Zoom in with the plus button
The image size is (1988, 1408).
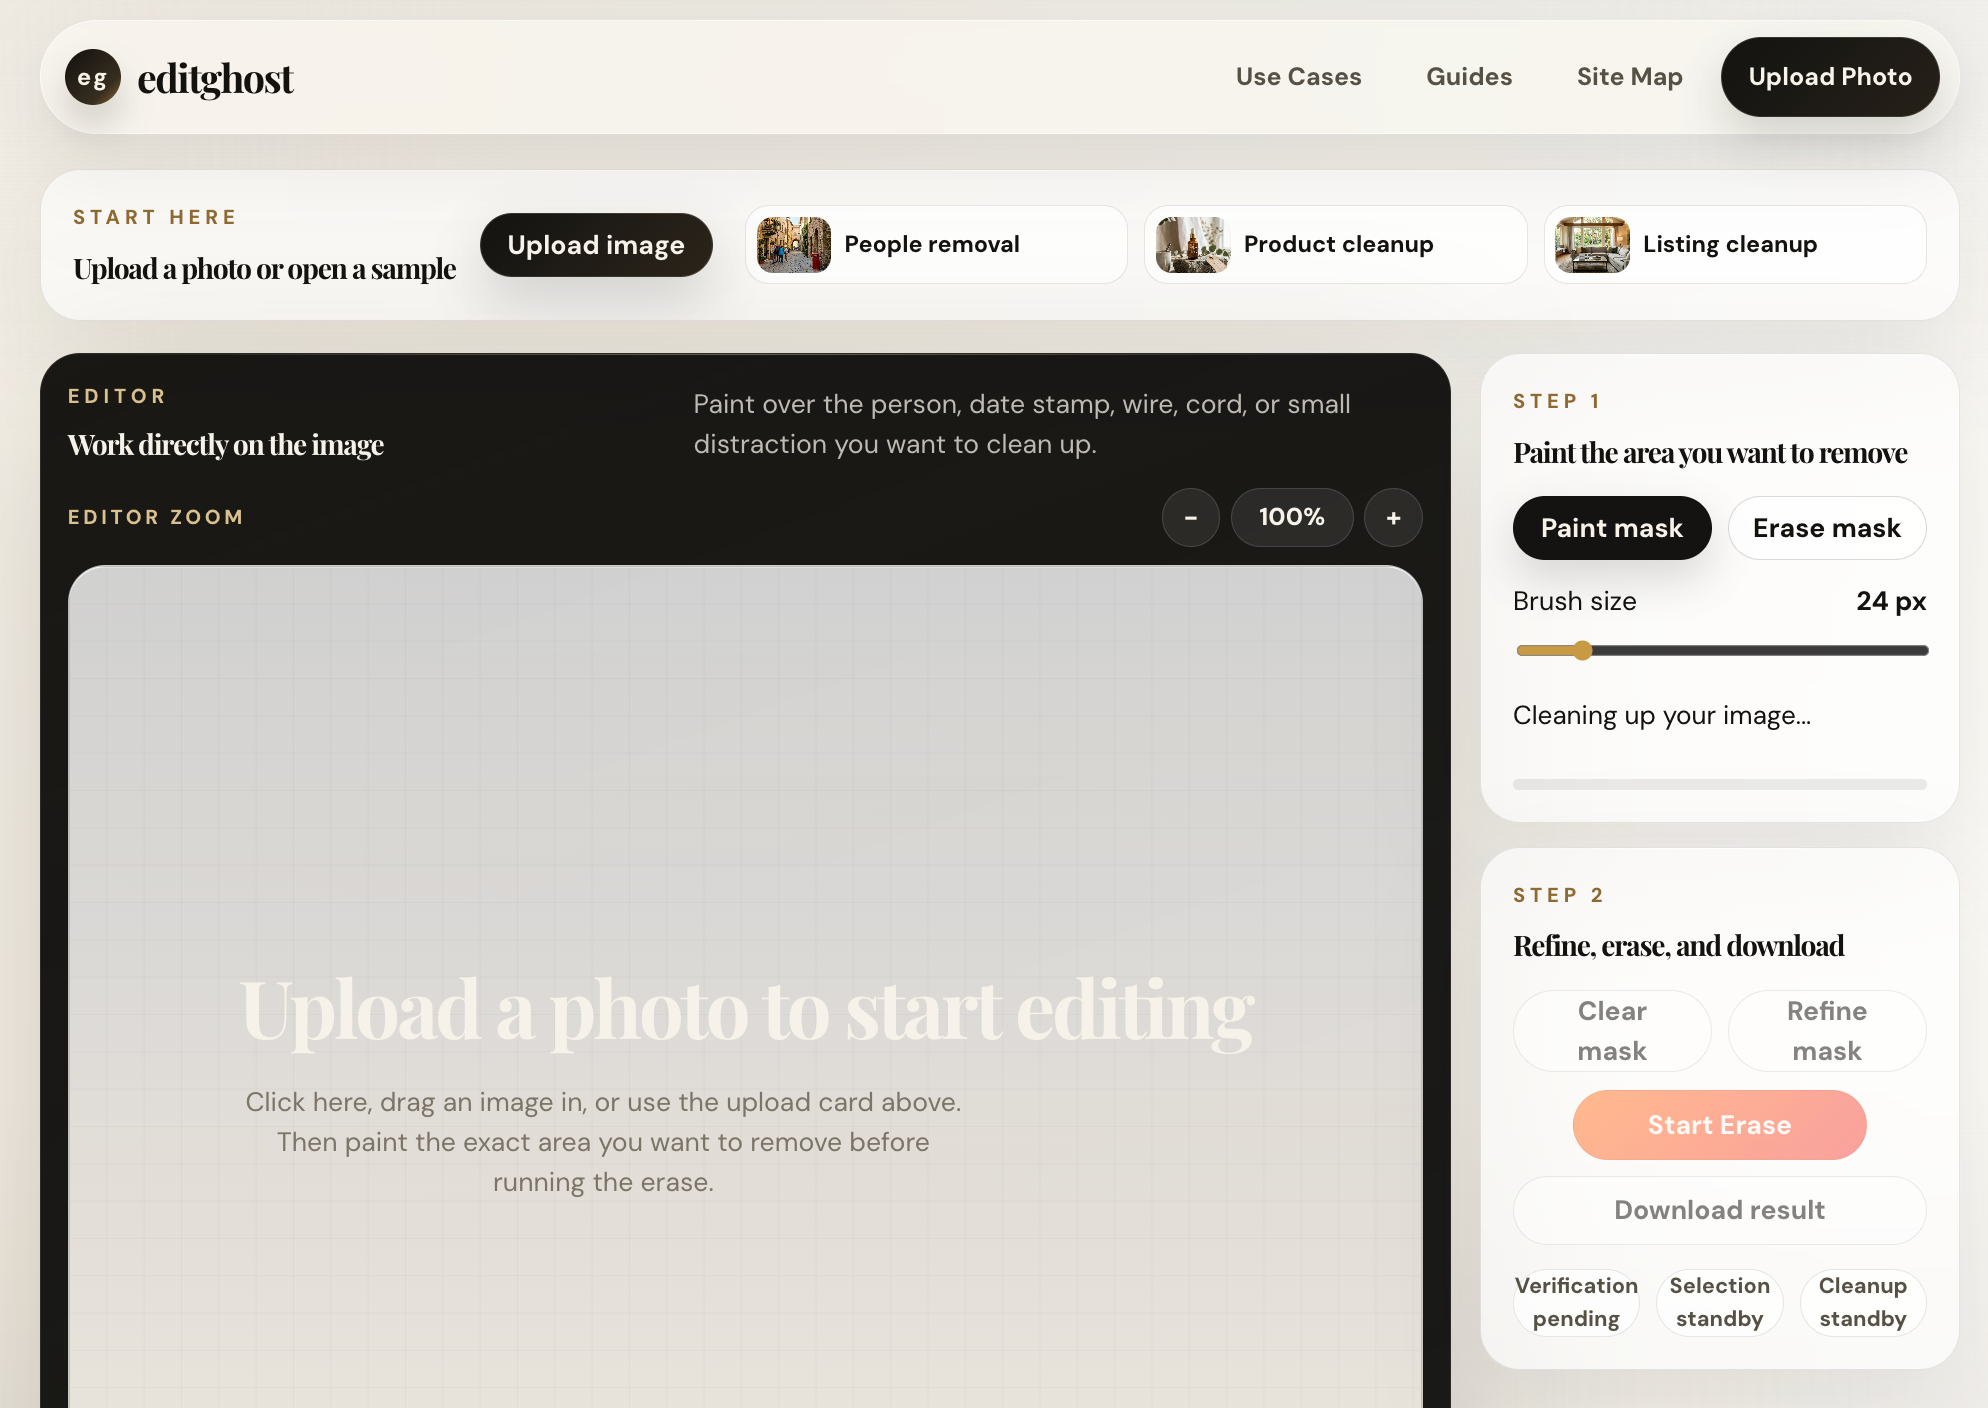(x=1393, y=518)
